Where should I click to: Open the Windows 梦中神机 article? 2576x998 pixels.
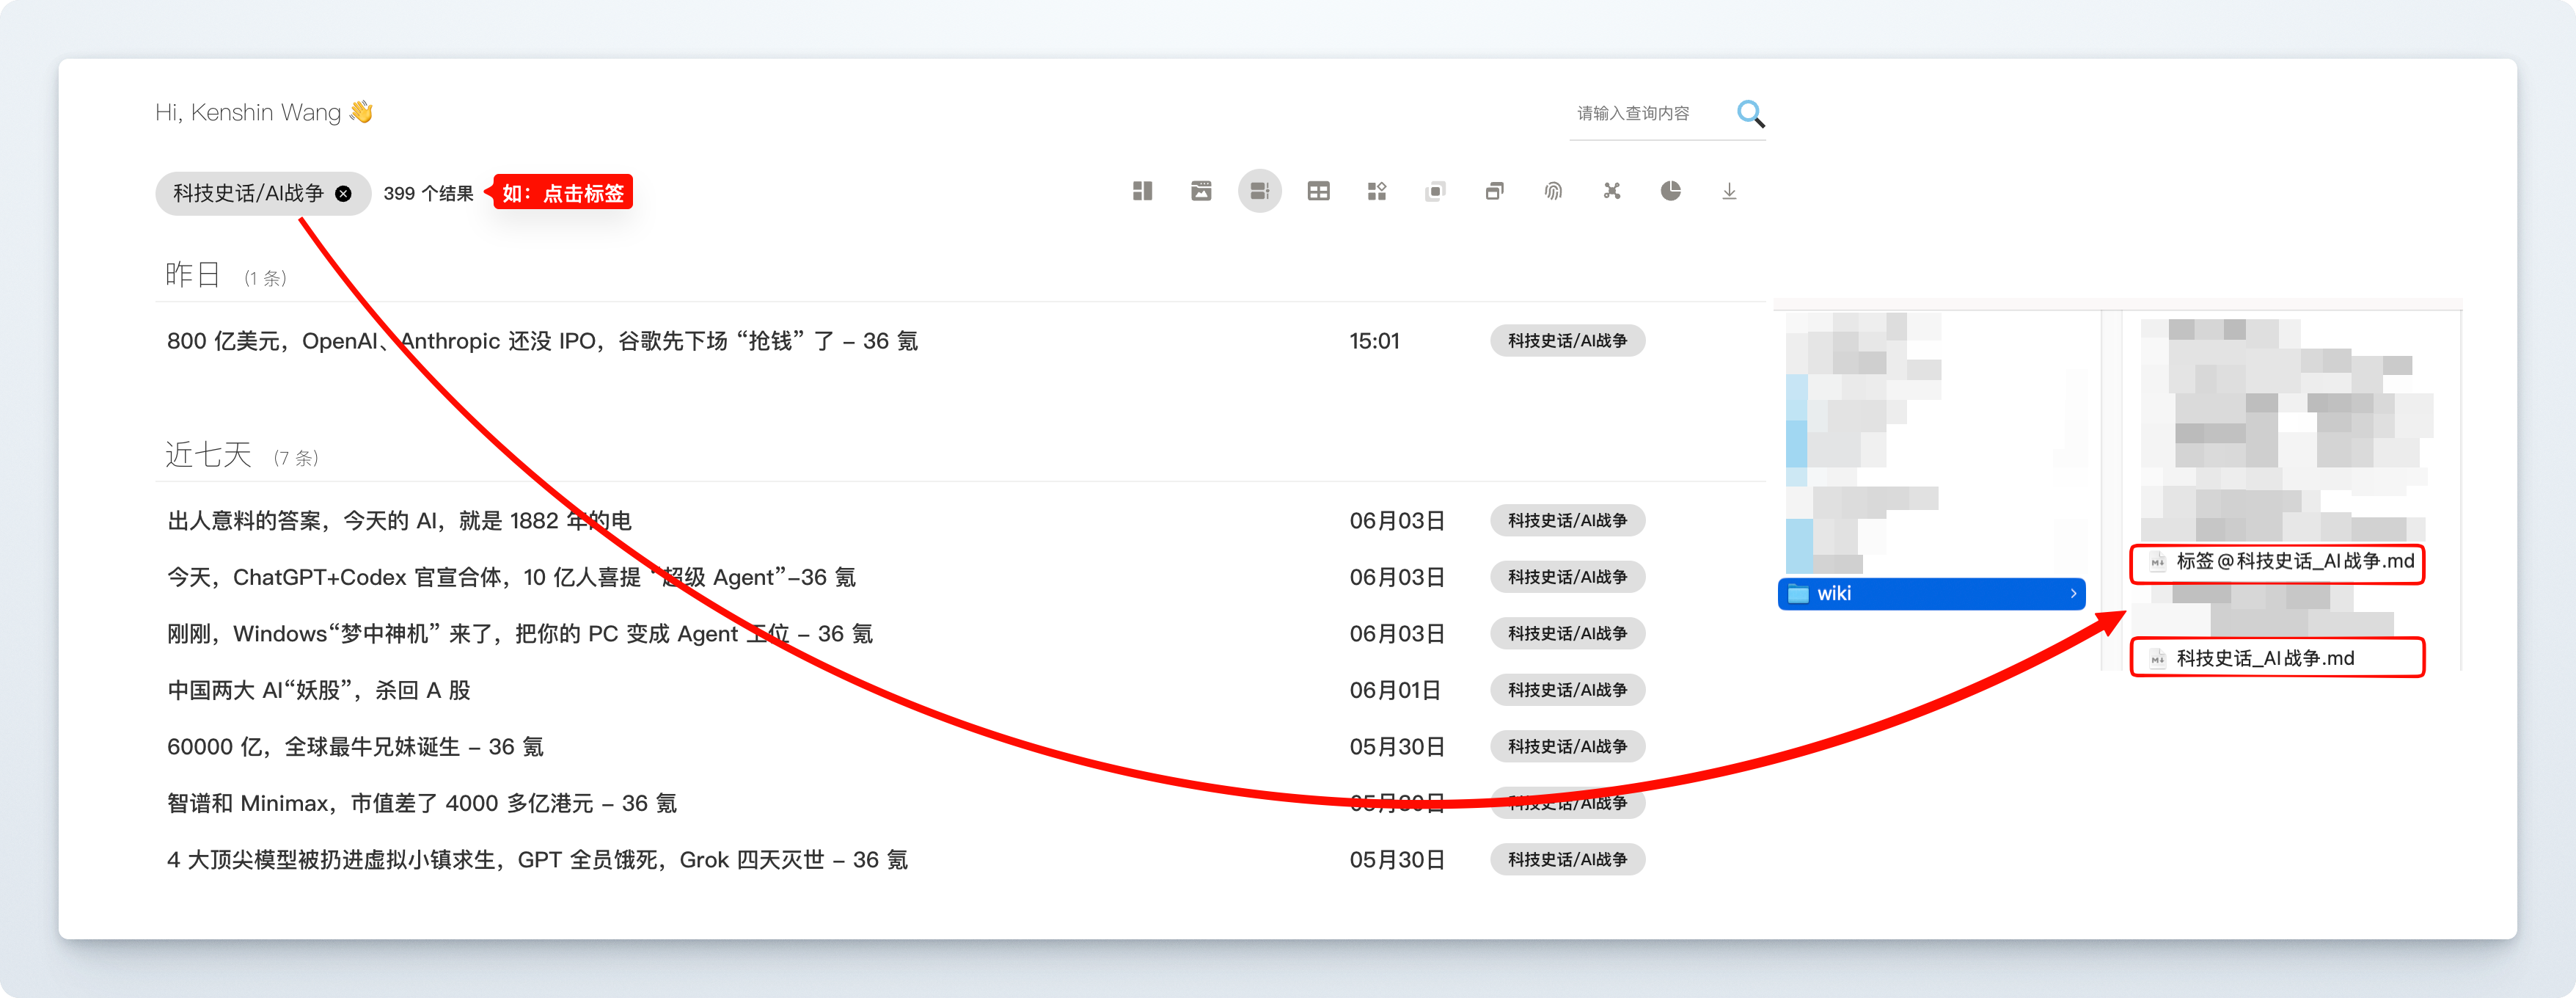(x=520, y=634)
